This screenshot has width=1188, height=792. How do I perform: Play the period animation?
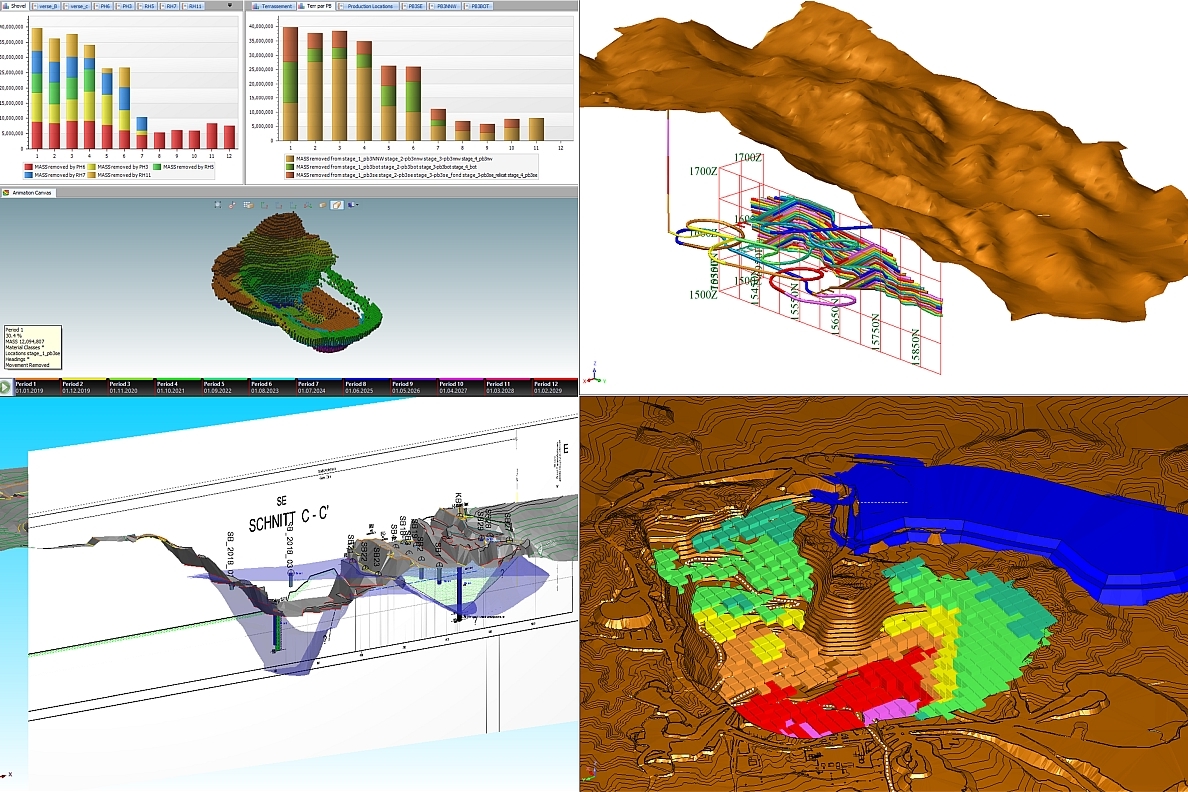(x=7, y=387)
